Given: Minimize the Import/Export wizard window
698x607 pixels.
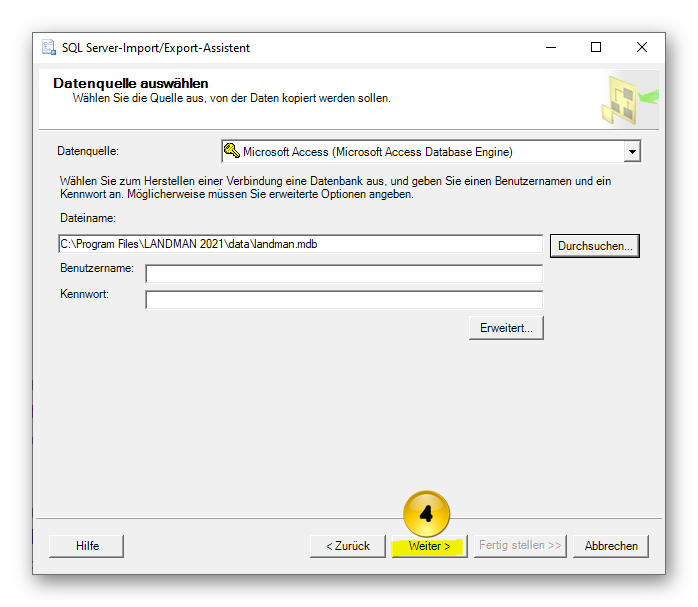Looking at the screenshot, I should coord(551,48).
